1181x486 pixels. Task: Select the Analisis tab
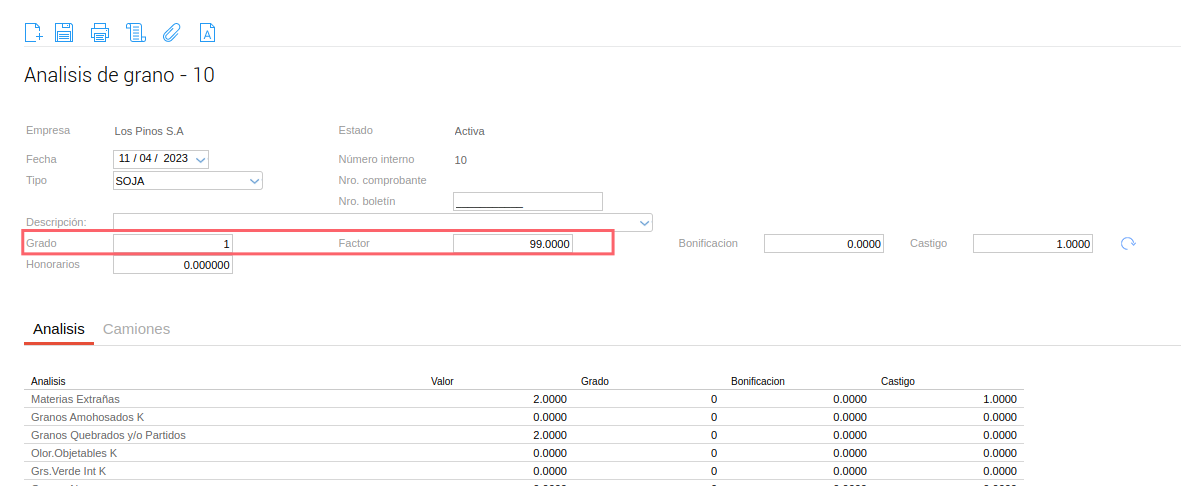59,329
